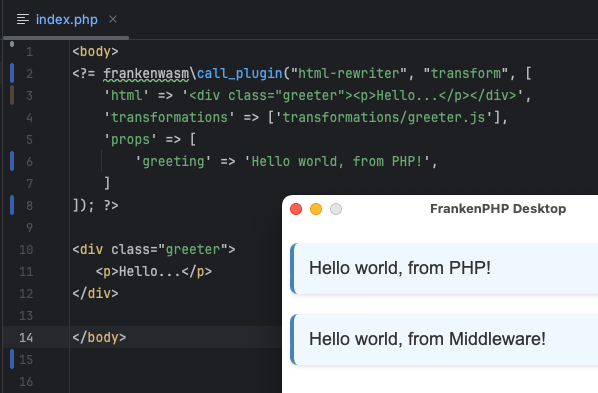This screenshot has width=598, height=393.
Task: Click the 'greeting' array key
Action: tap(173, 161)
